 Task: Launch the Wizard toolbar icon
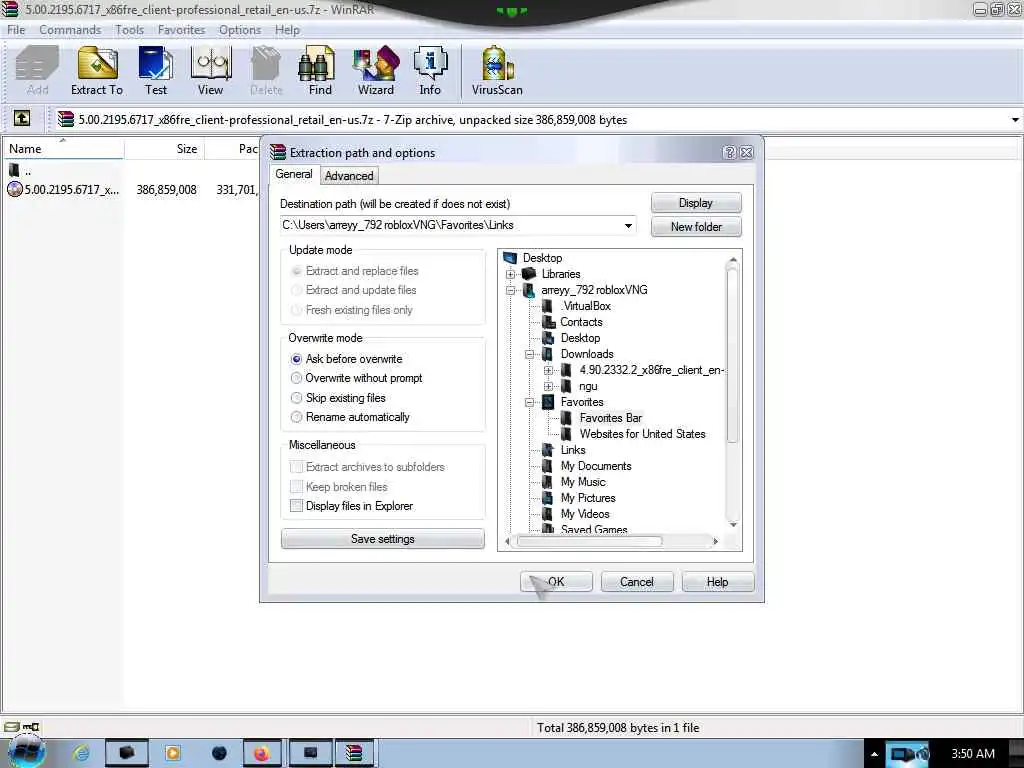coord(376,71)
